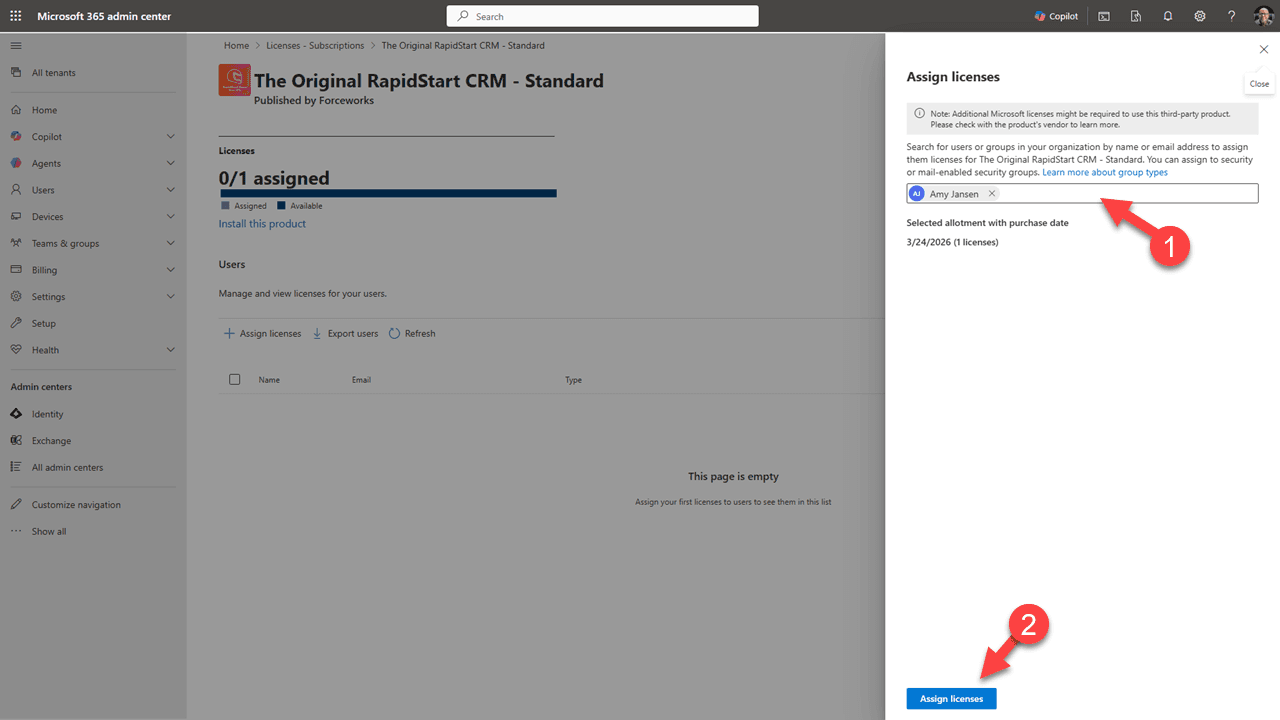The image size is (1280, 720).
Task: Open the notifications bell icon
Action: 1168,16
